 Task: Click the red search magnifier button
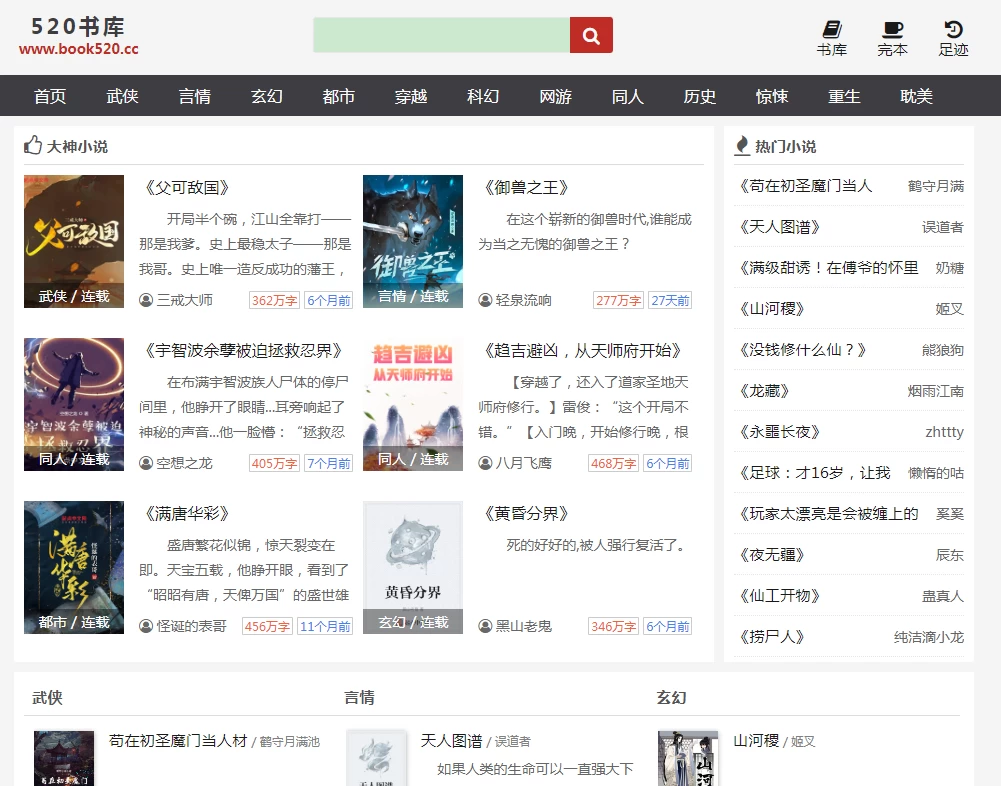591,35
